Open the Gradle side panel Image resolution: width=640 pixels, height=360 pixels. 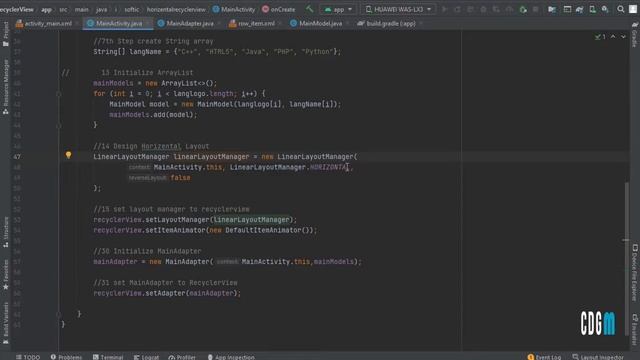(x=635, y=34)
